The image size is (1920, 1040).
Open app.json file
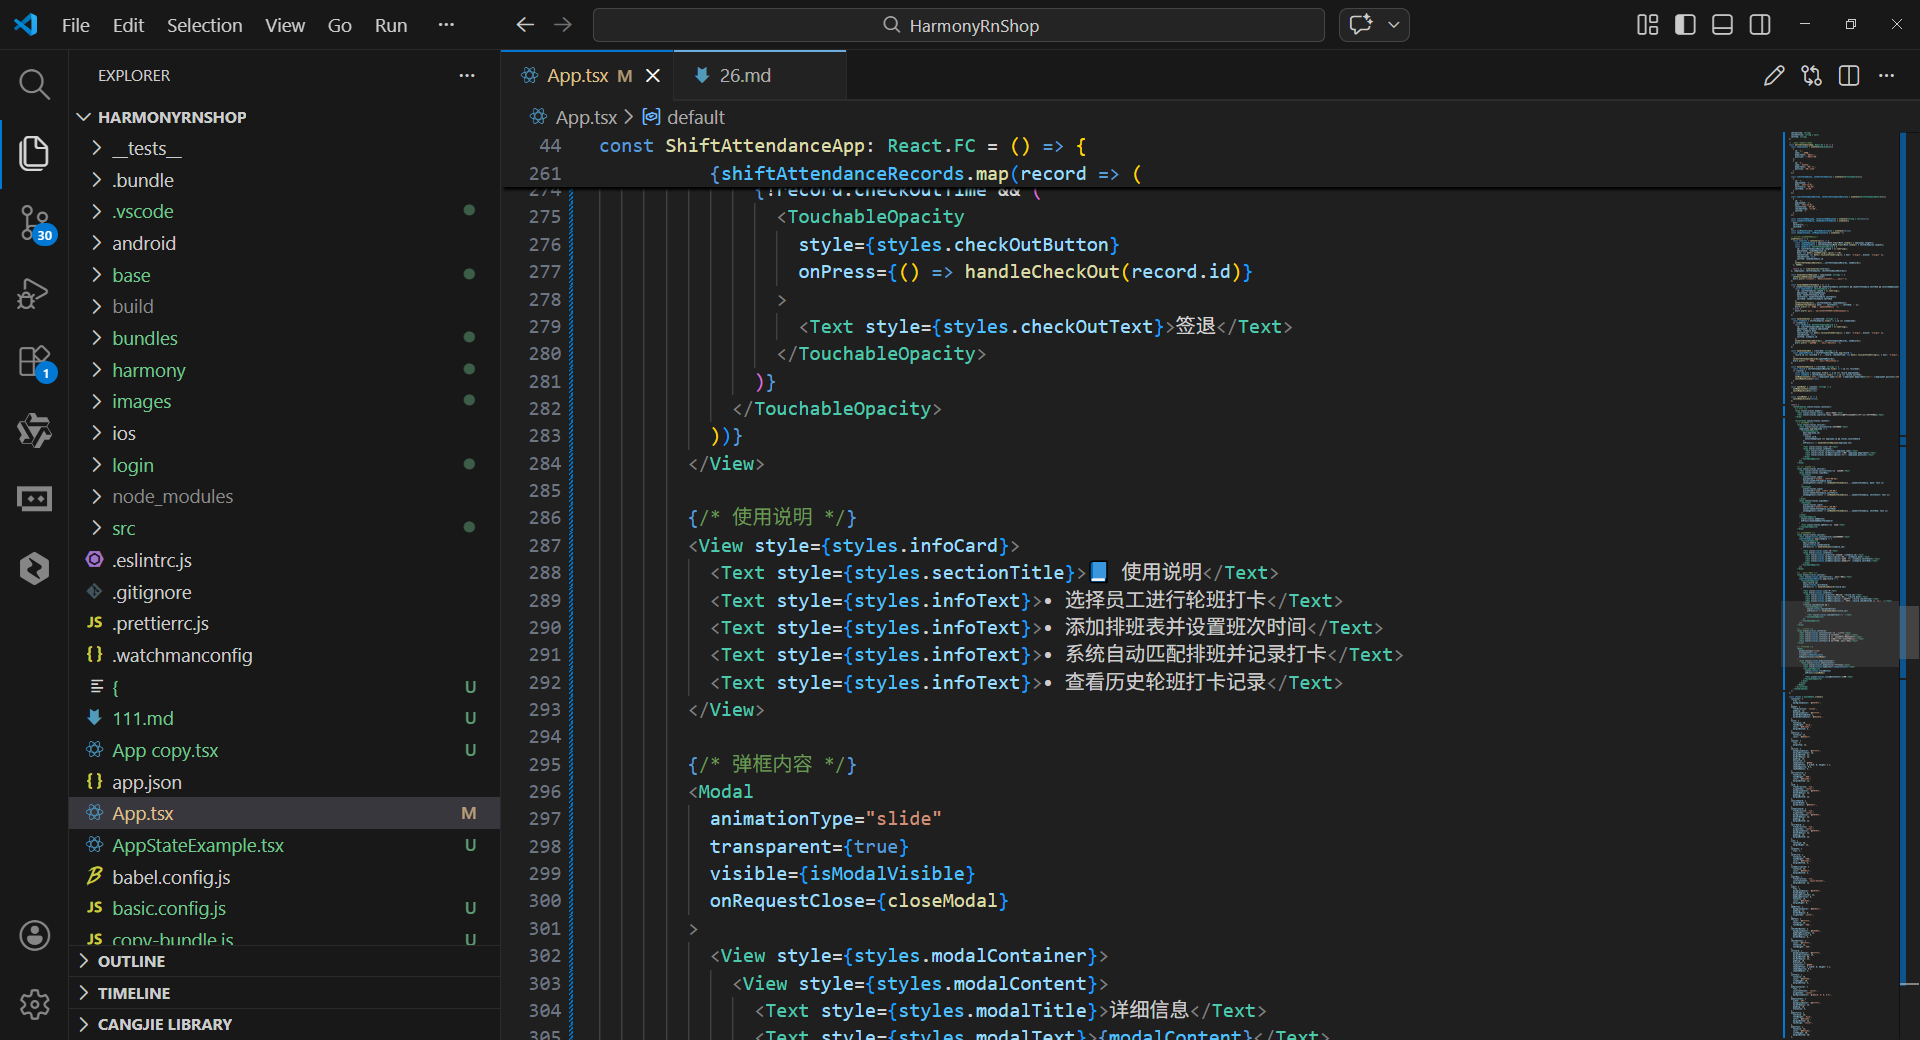284,782
